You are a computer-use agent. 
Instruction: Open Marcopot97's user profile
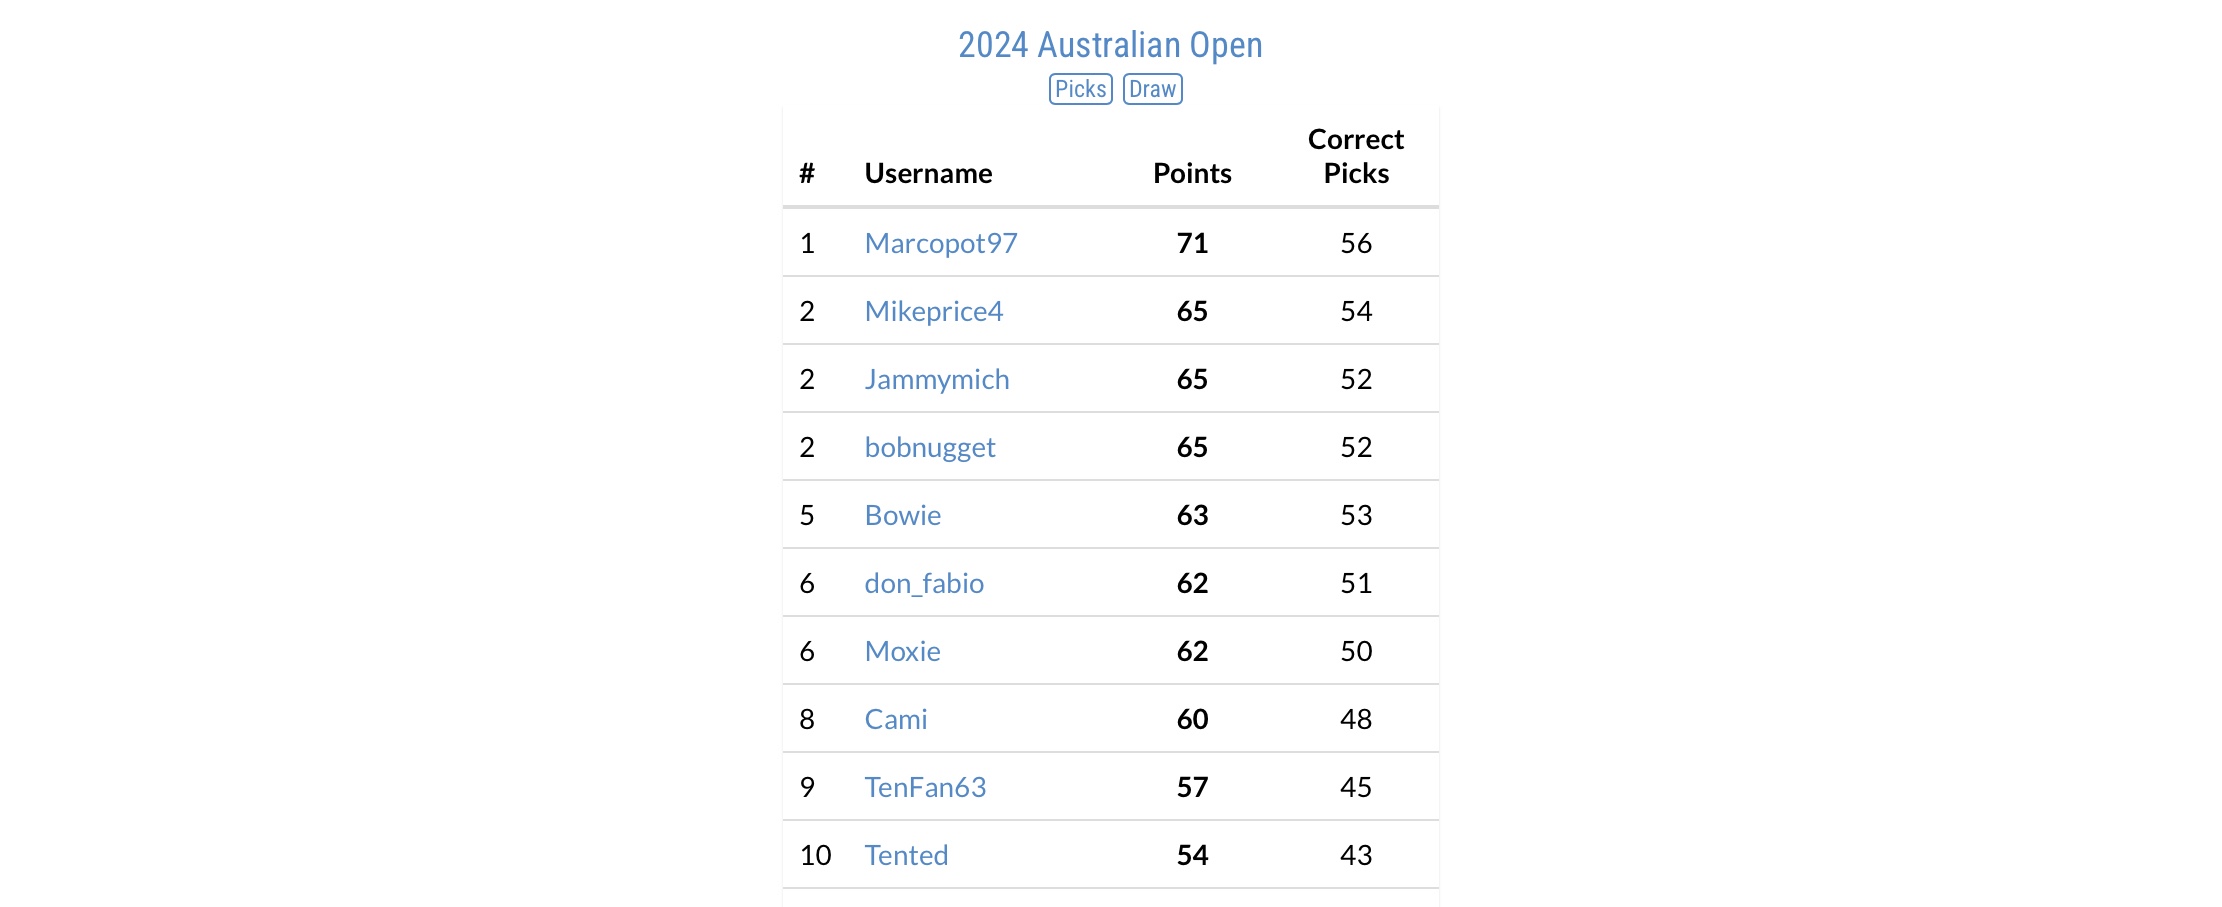[940, 243]
